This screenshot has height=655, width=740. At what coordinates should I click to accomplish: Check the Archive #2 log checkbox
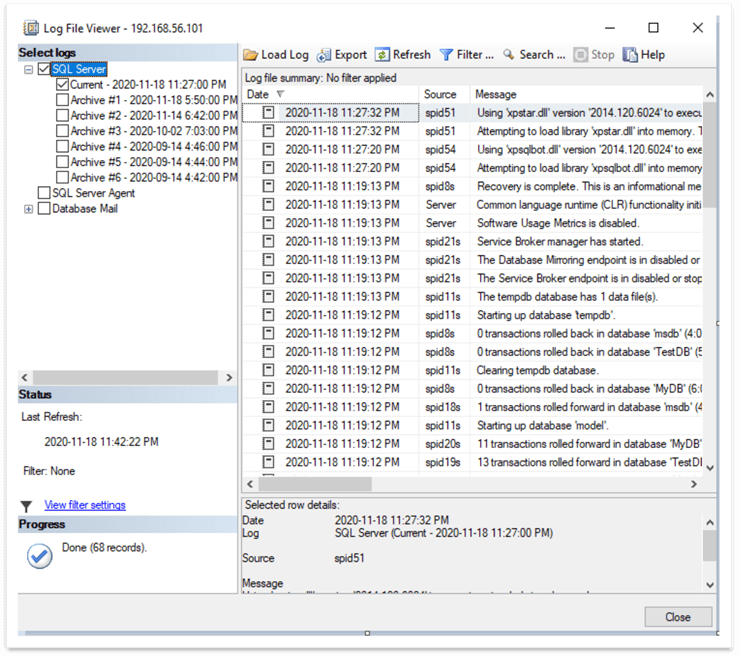coord(62,116)
